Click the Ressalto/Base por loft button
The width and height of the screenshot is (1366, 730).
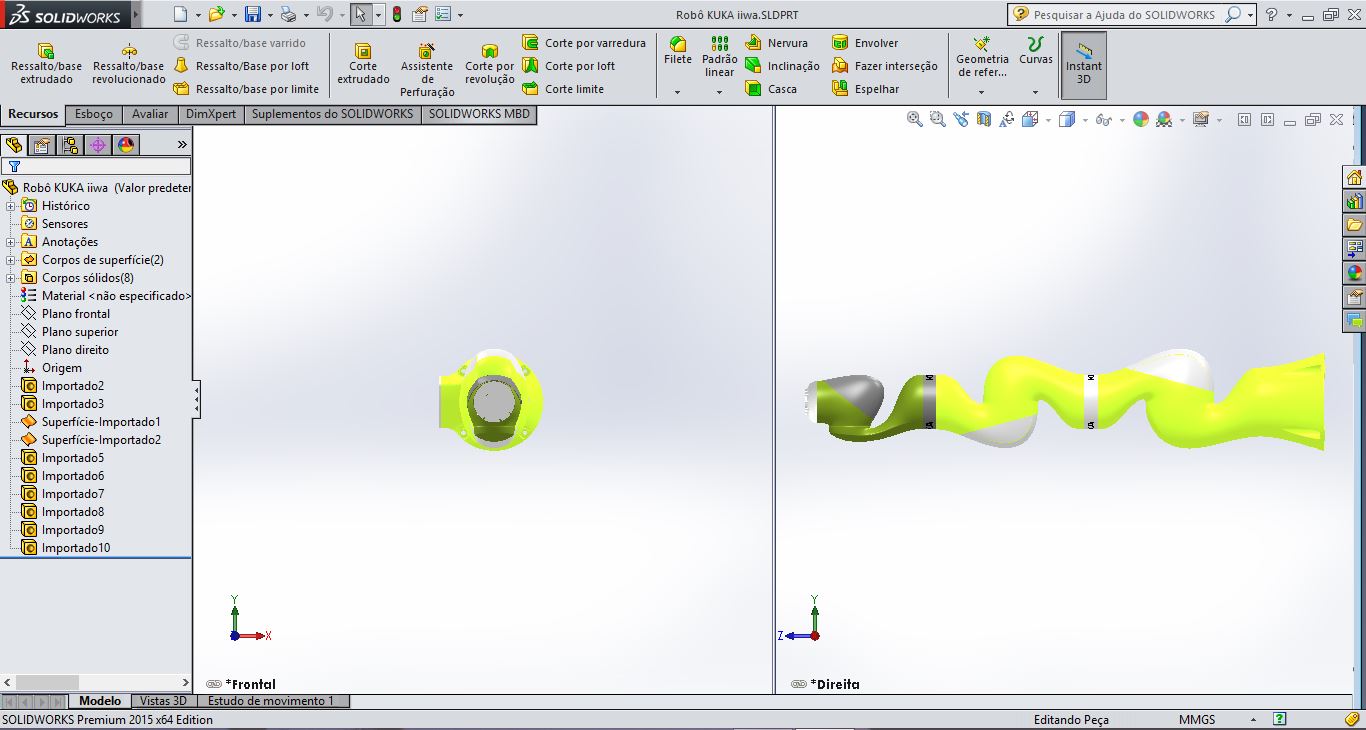point(241,66)
